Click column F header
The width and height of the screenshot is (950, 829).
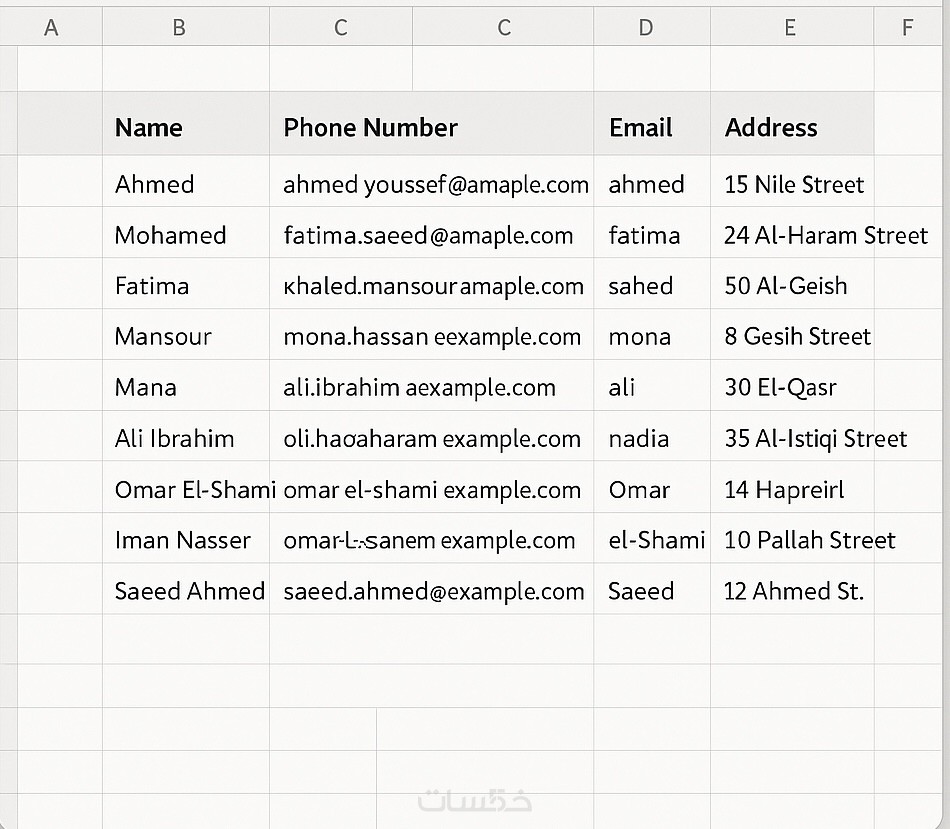point(907,28)
